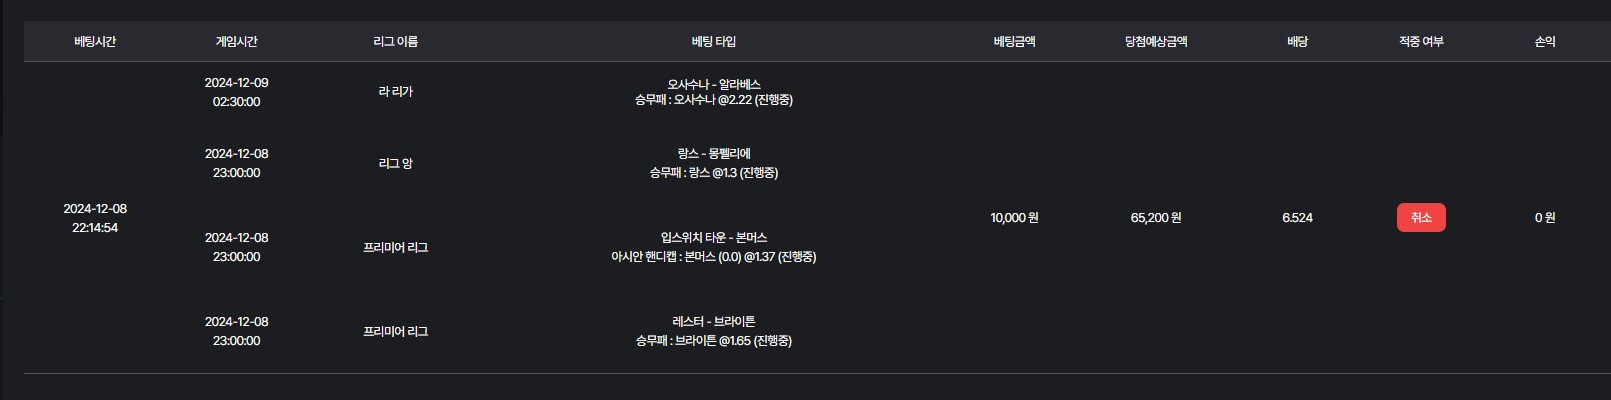Image resolution: width=1611 pixels, height=400 pixels.
Task: Select the 베팅금액 column header
Action: coord(1014,42)
